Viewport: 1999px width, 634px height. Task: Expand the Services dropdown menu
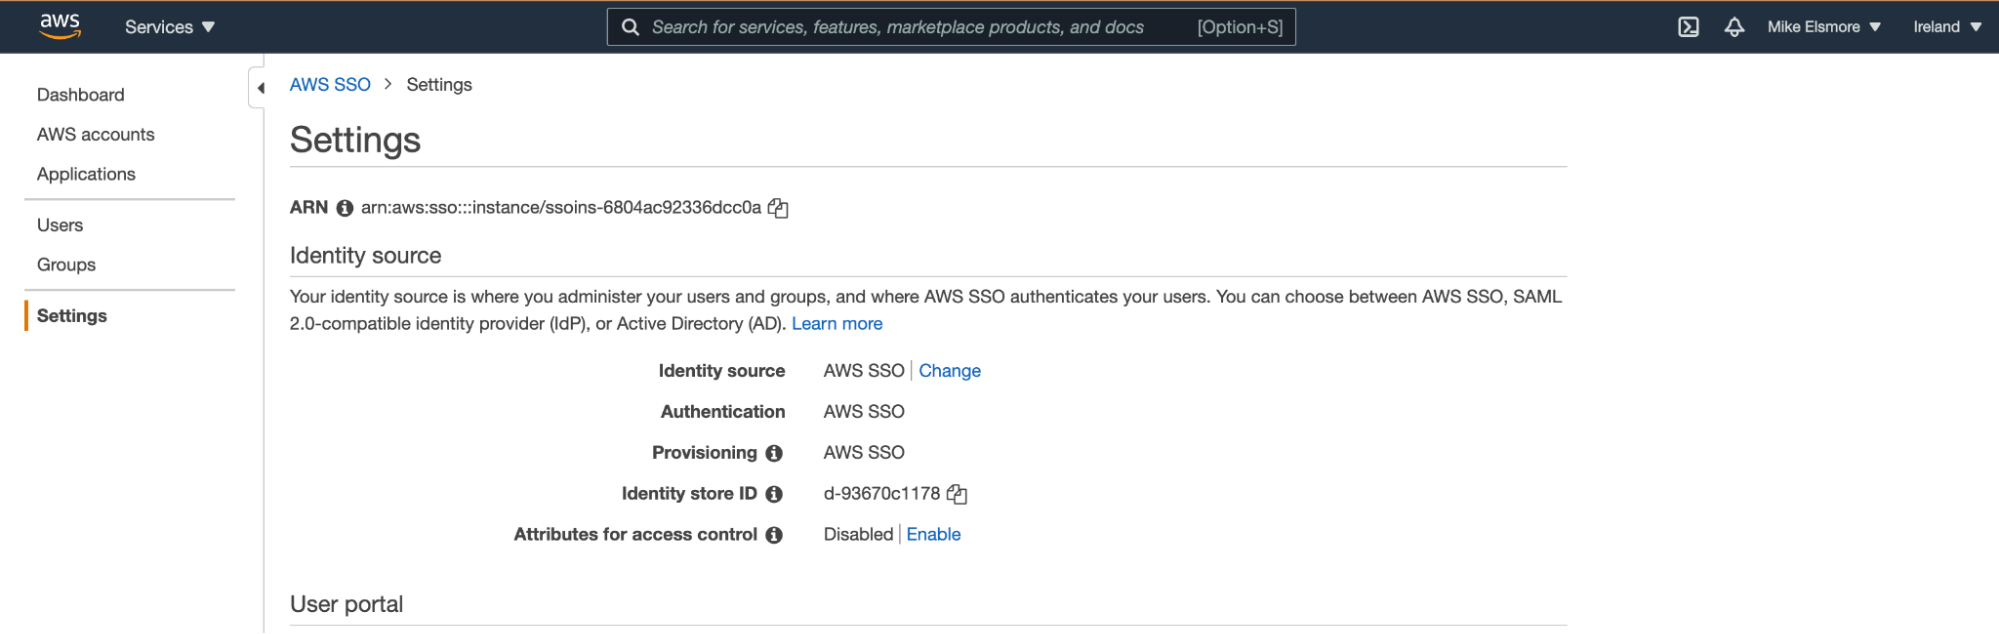coord(169,27)
